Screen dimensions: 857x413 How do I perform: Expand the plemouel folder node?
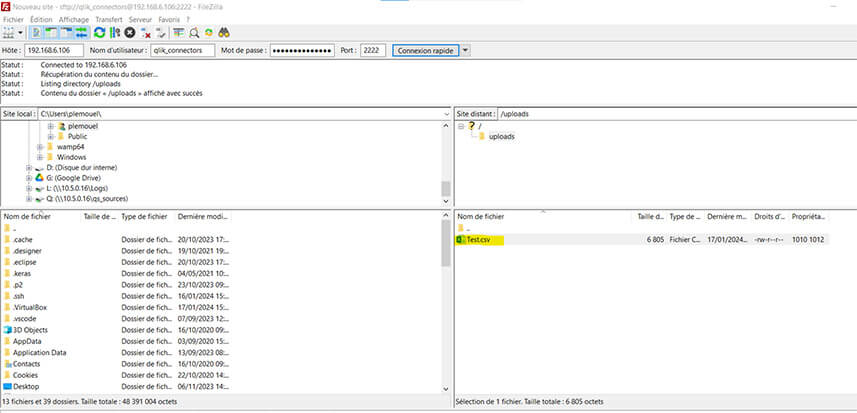pyautogui.click(x=51, y=126)
